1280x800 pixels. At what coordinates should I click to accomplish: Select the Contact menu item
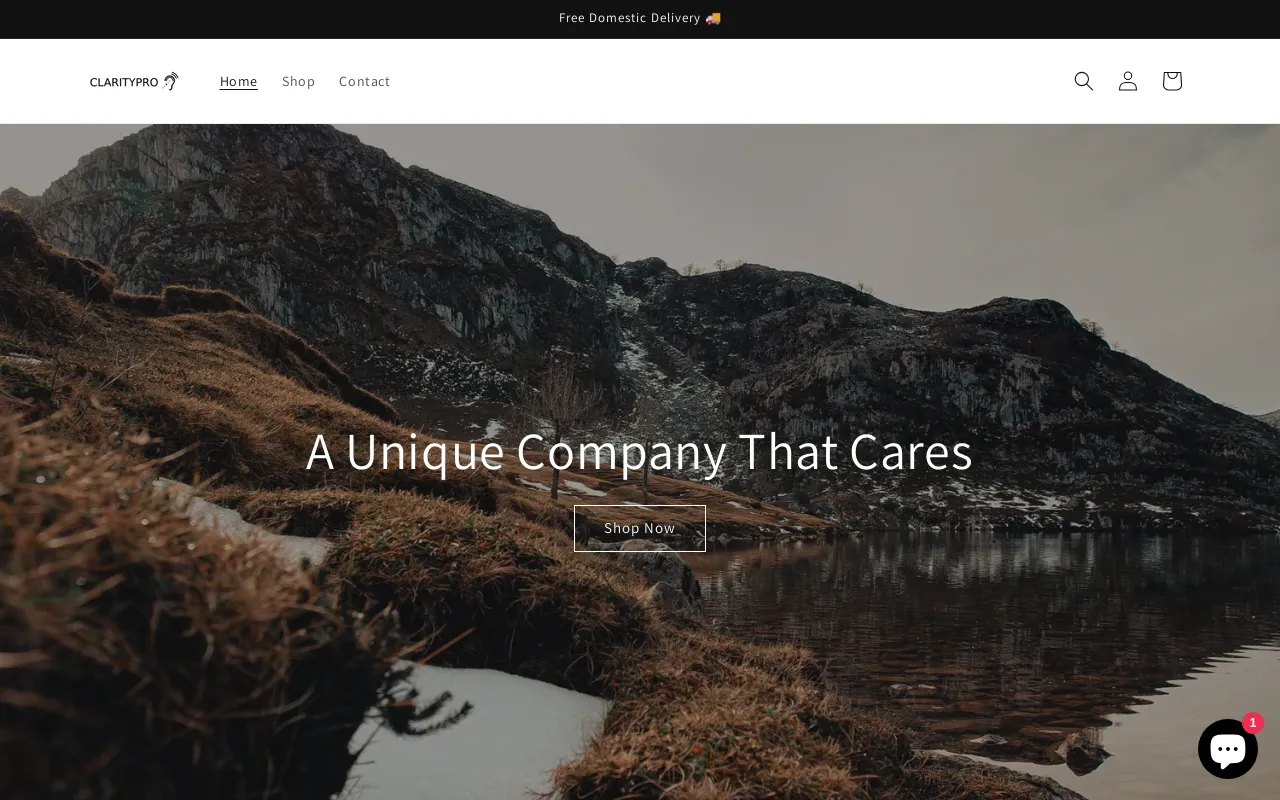point(364,81)
